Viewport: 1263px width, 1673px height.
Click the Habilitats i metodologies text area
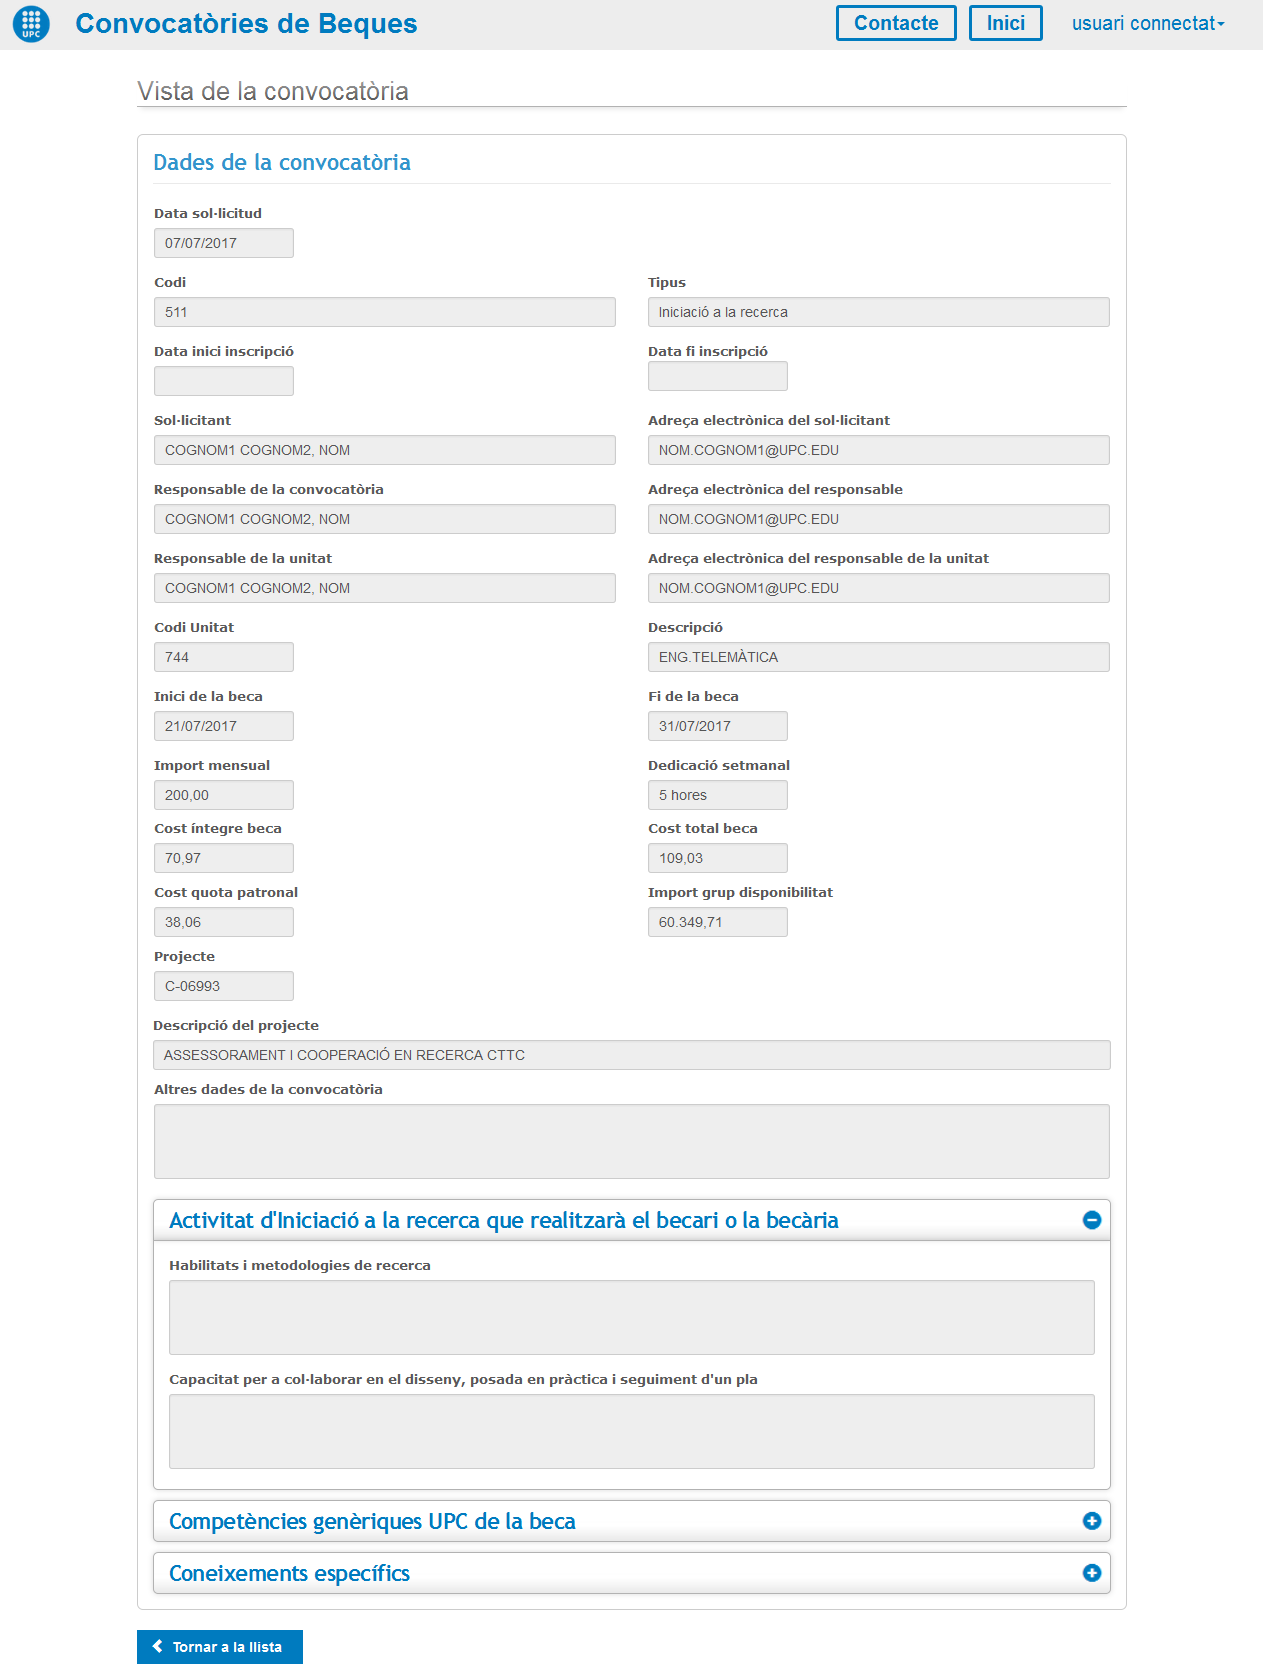[x=631, y=1317]
